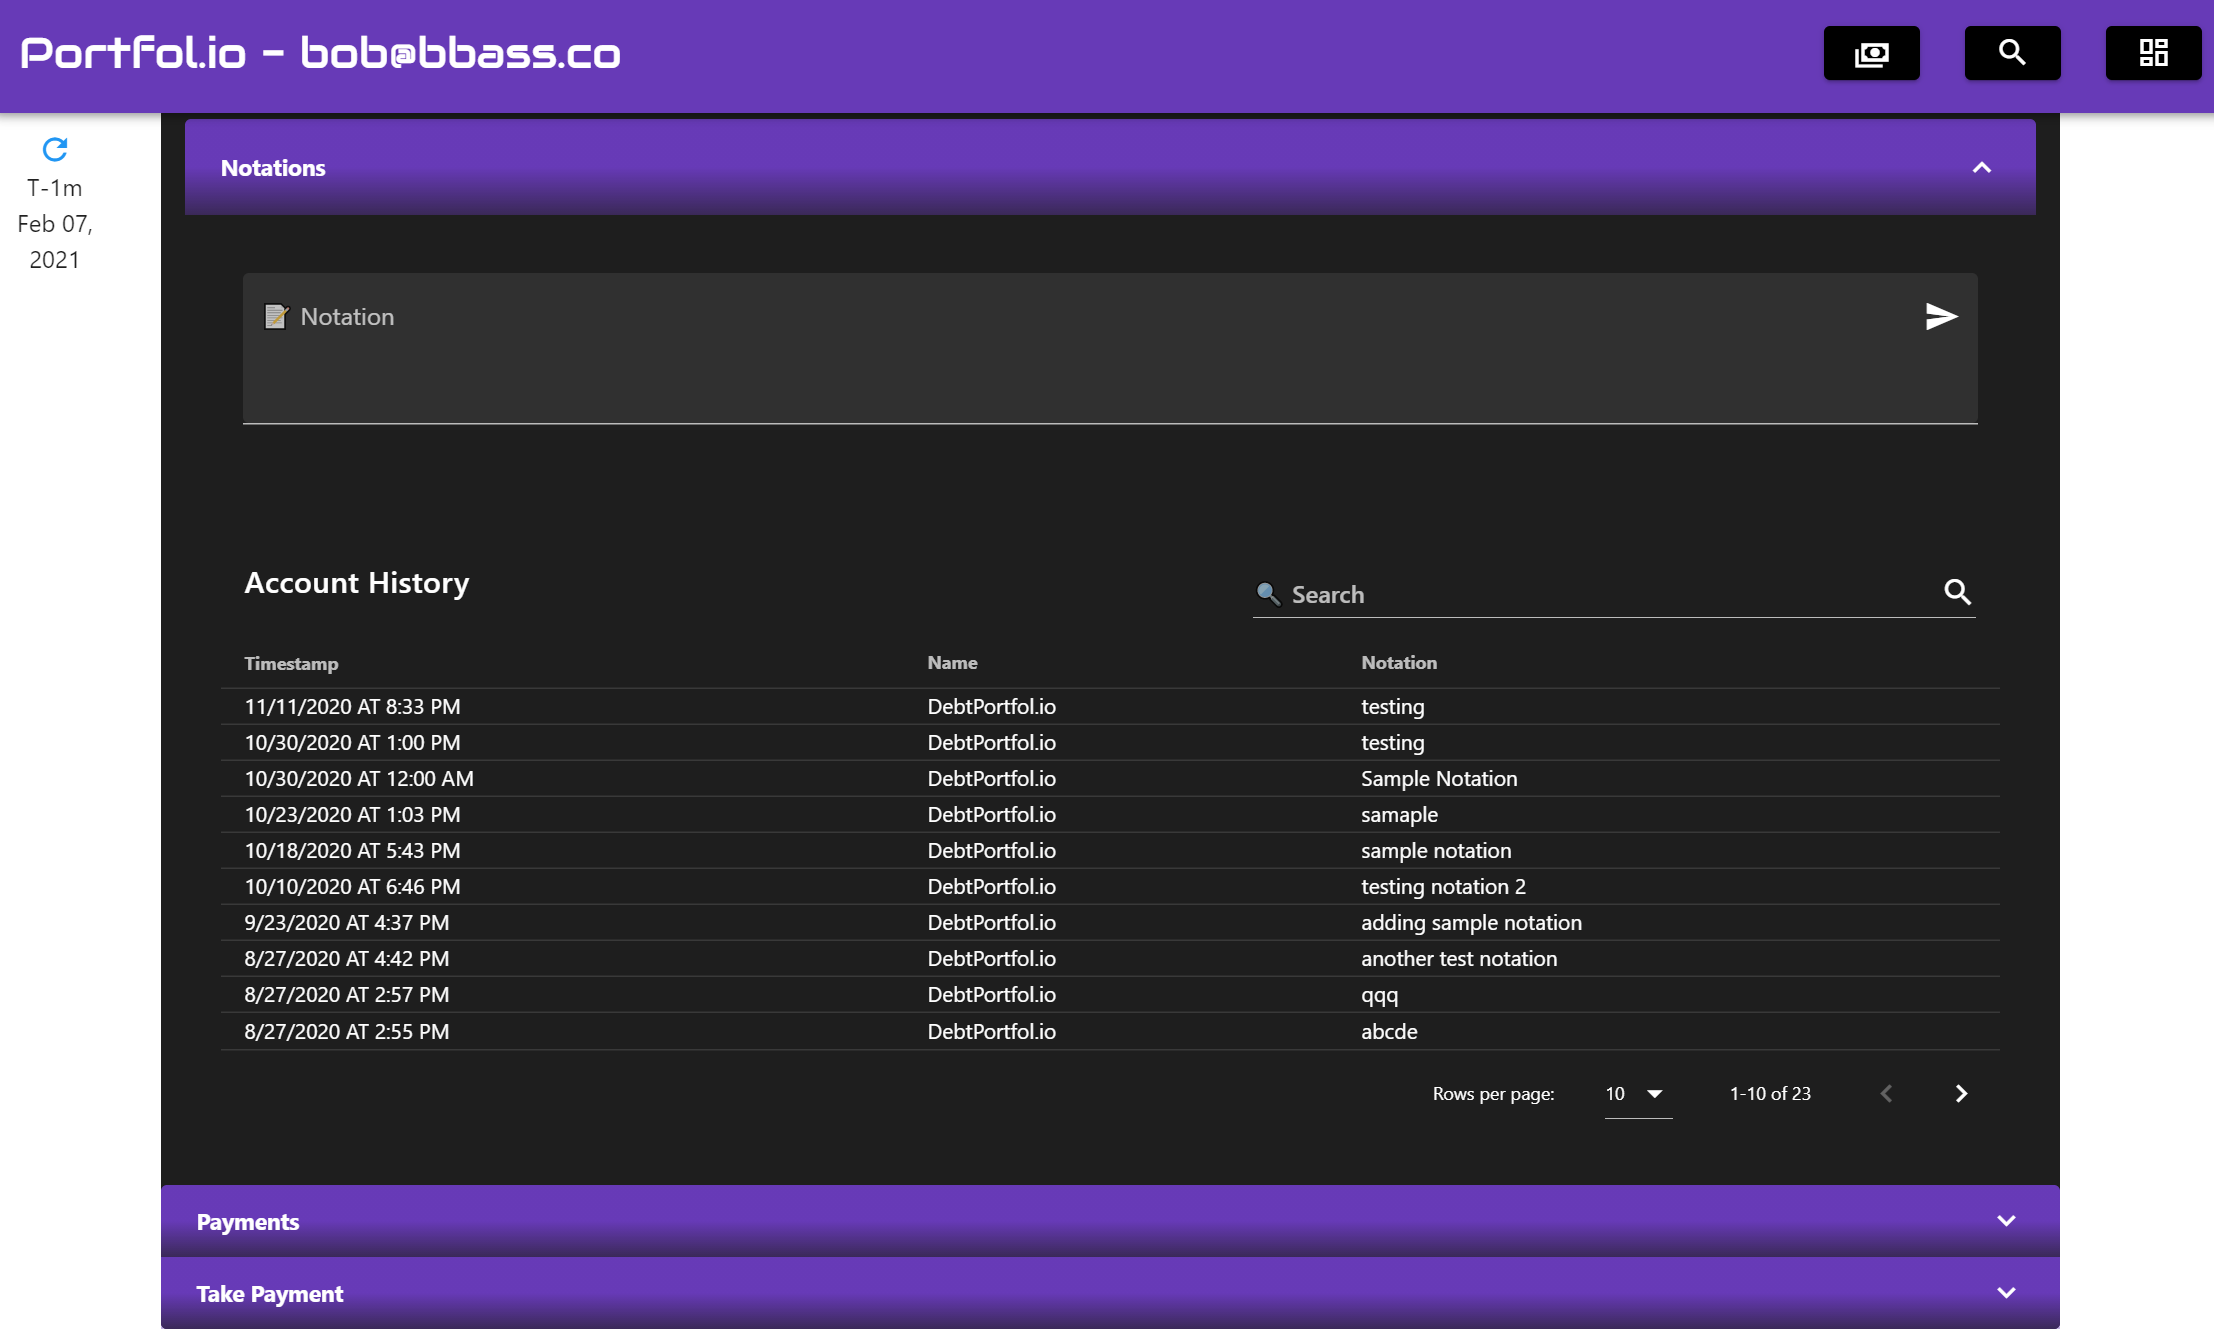Click the previous page arrow in pagination

[x=1886, y=1094]
